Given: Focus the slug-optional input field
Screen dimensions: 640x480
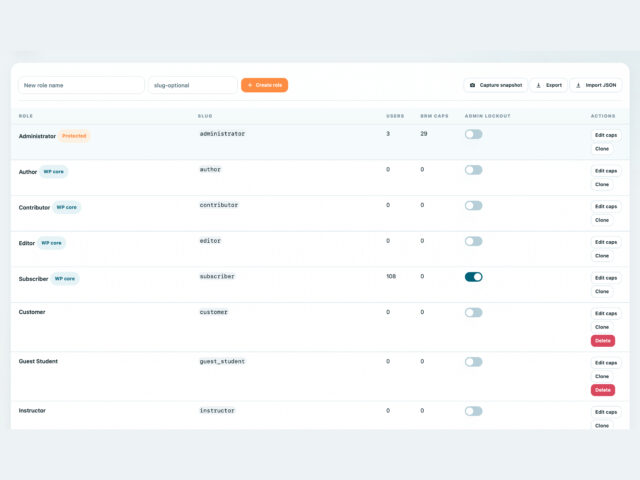Looking at the screenshot, I should 193,85.
